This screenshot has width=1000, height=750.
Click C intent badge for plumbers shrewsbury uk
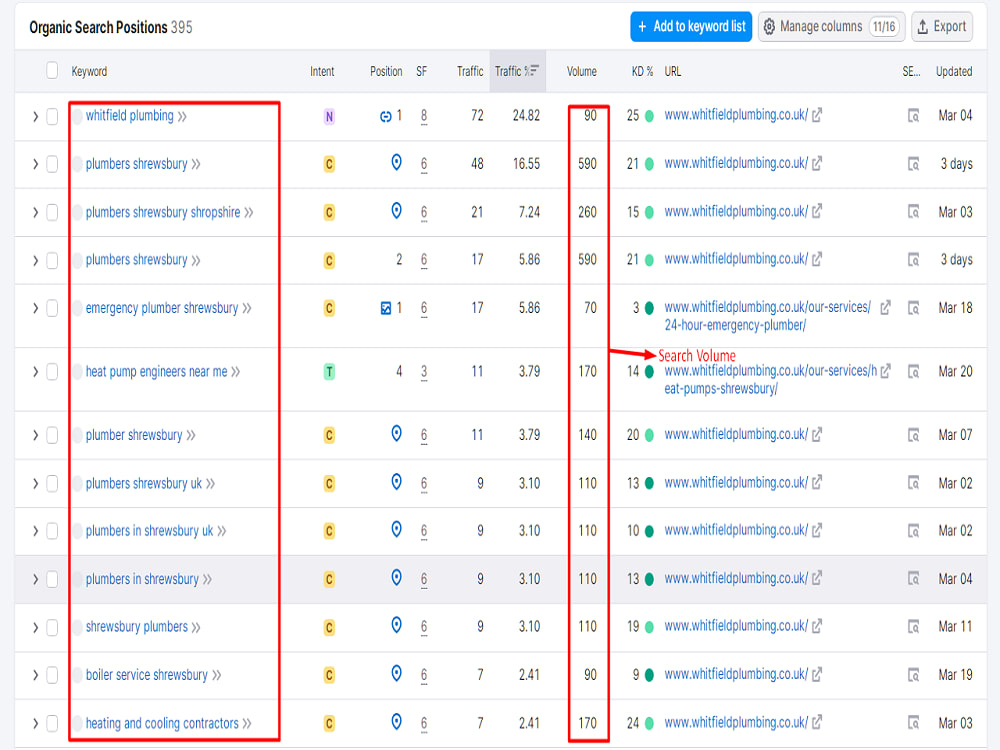329,484
